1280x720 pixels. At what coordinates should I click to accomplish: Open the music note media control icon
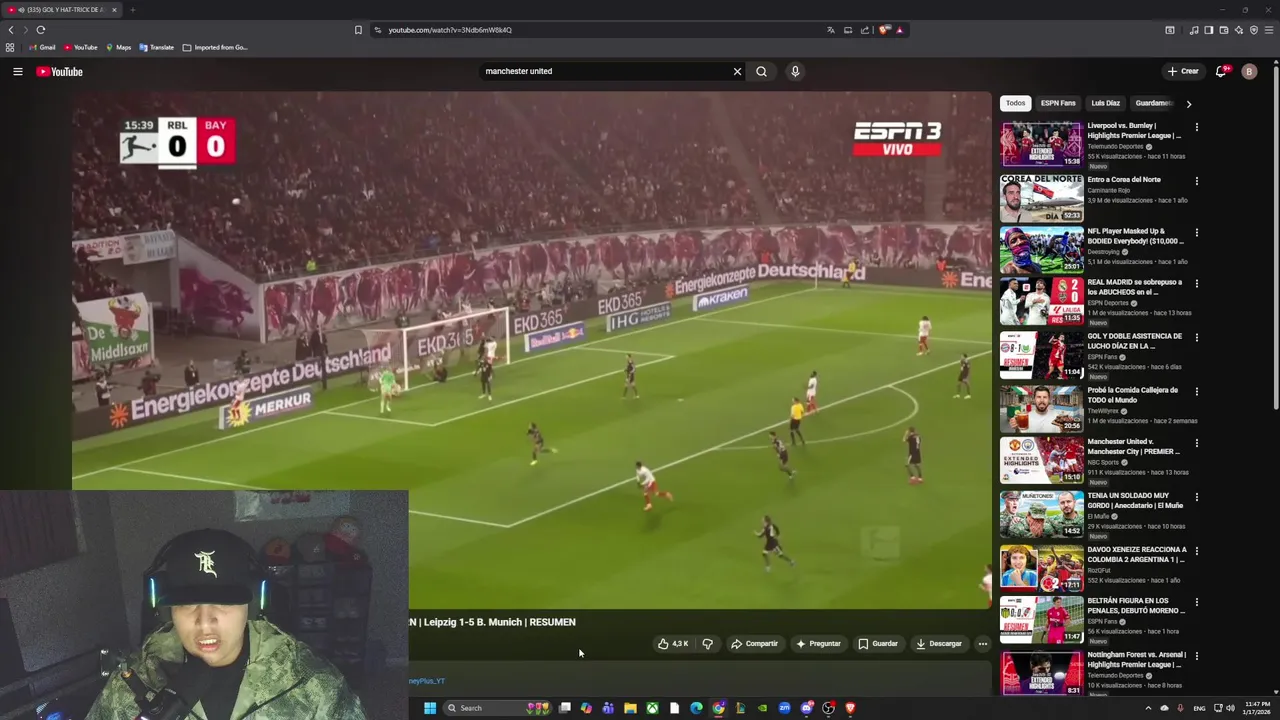tap(1194, 30)
